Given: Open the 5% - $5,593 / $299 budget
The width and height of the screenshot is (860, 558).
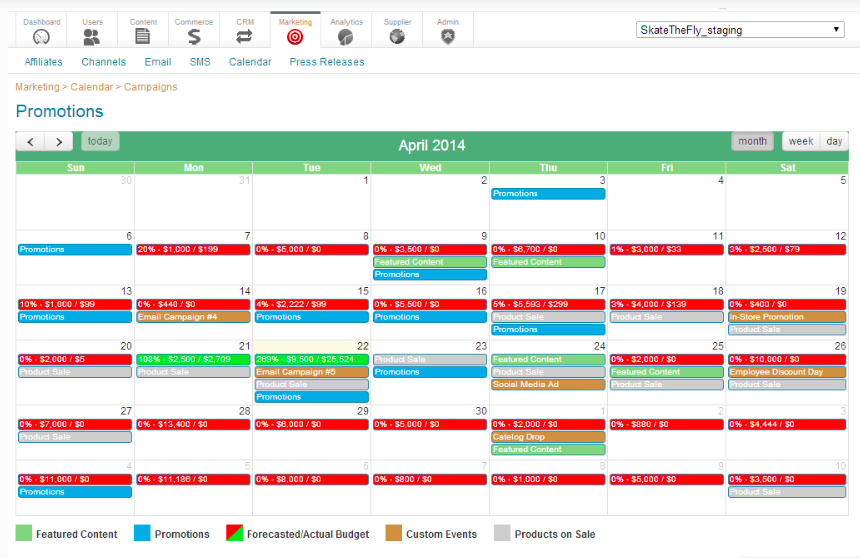Looking at the screenshot, I should (548, 304).
